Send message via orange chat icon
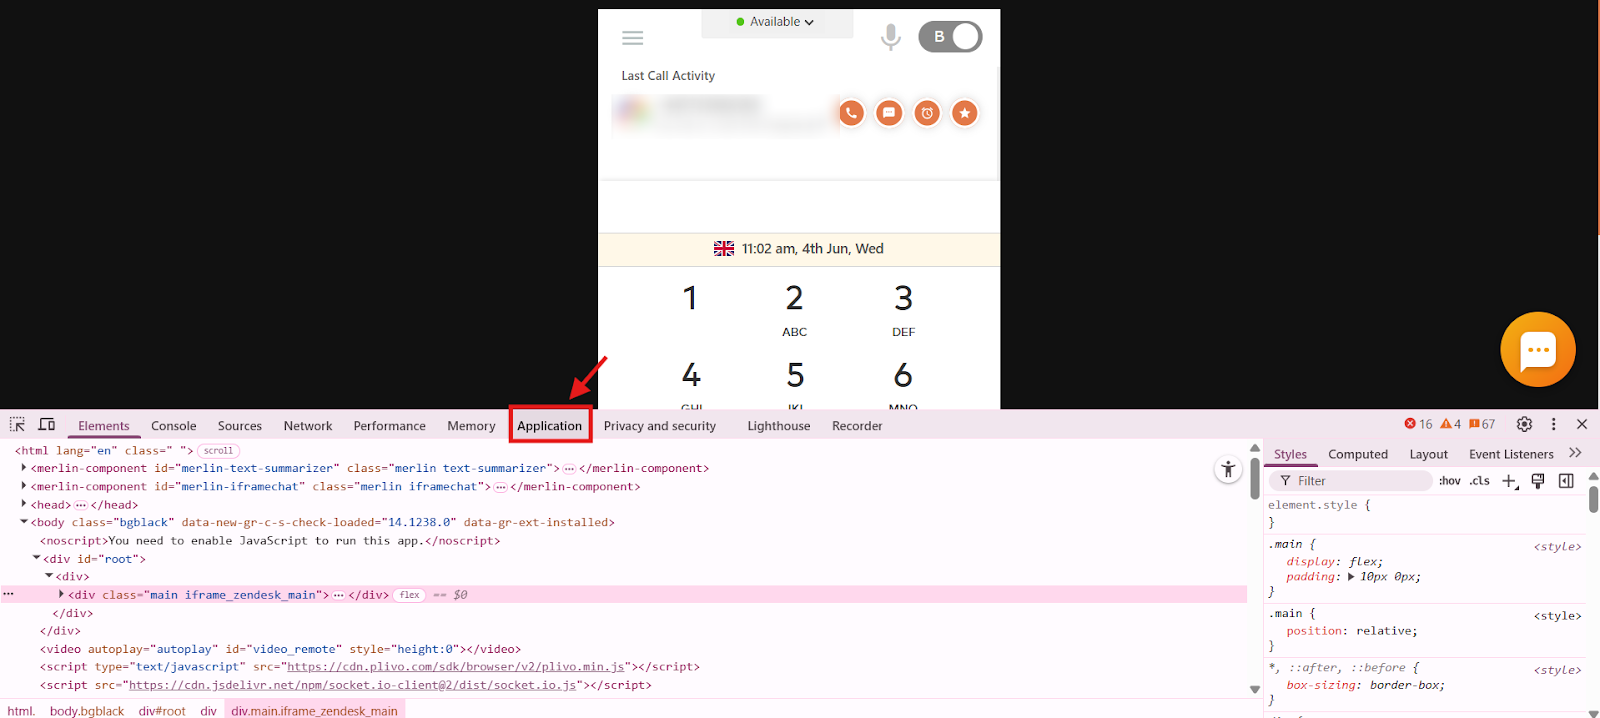1600x718 pixels. tap(889, 113)
